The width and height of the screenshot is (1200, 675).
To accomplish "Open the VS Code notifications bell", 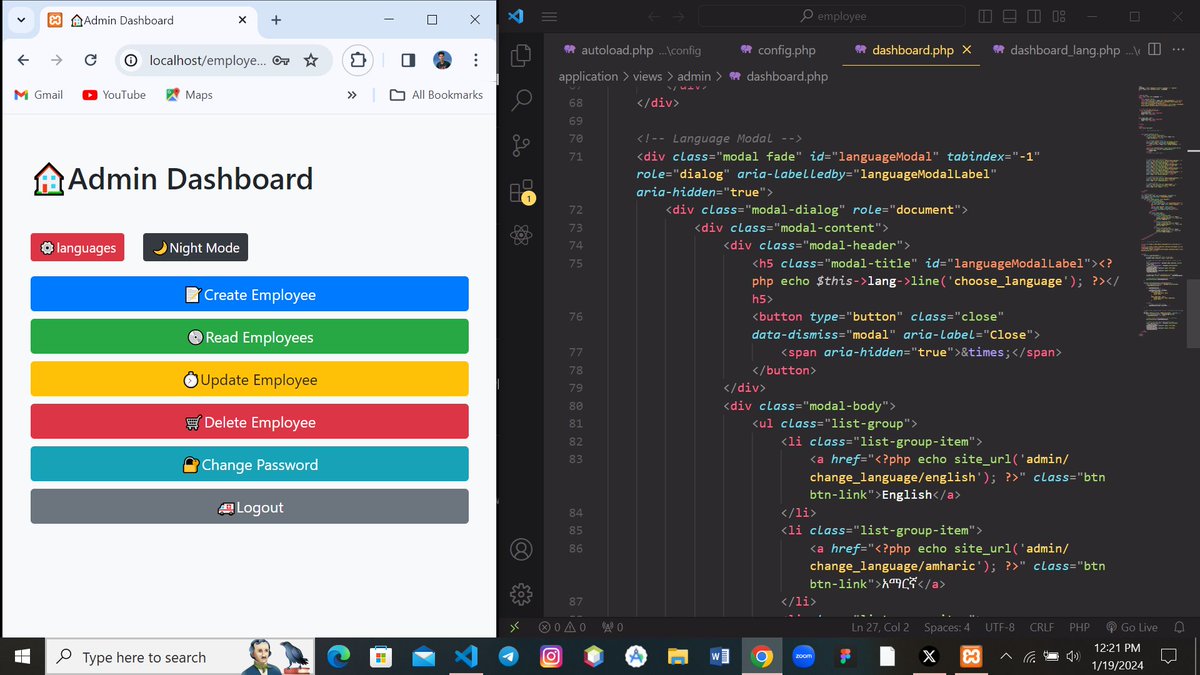I will coord(1179,627).
